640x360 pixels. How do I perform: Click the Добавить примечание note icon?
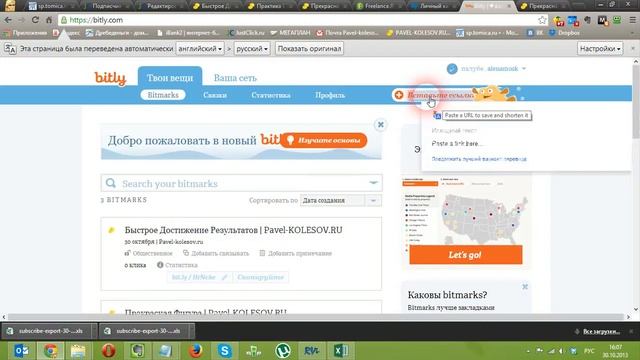tap(262, 253)
